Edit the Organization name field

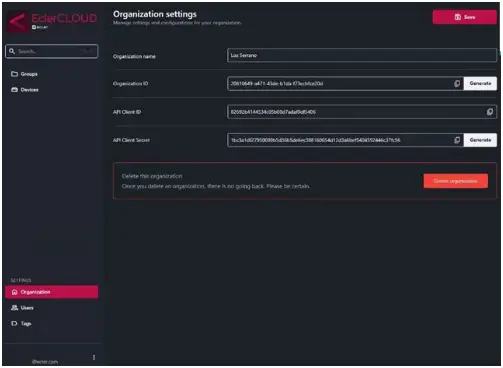click(362, 55)
